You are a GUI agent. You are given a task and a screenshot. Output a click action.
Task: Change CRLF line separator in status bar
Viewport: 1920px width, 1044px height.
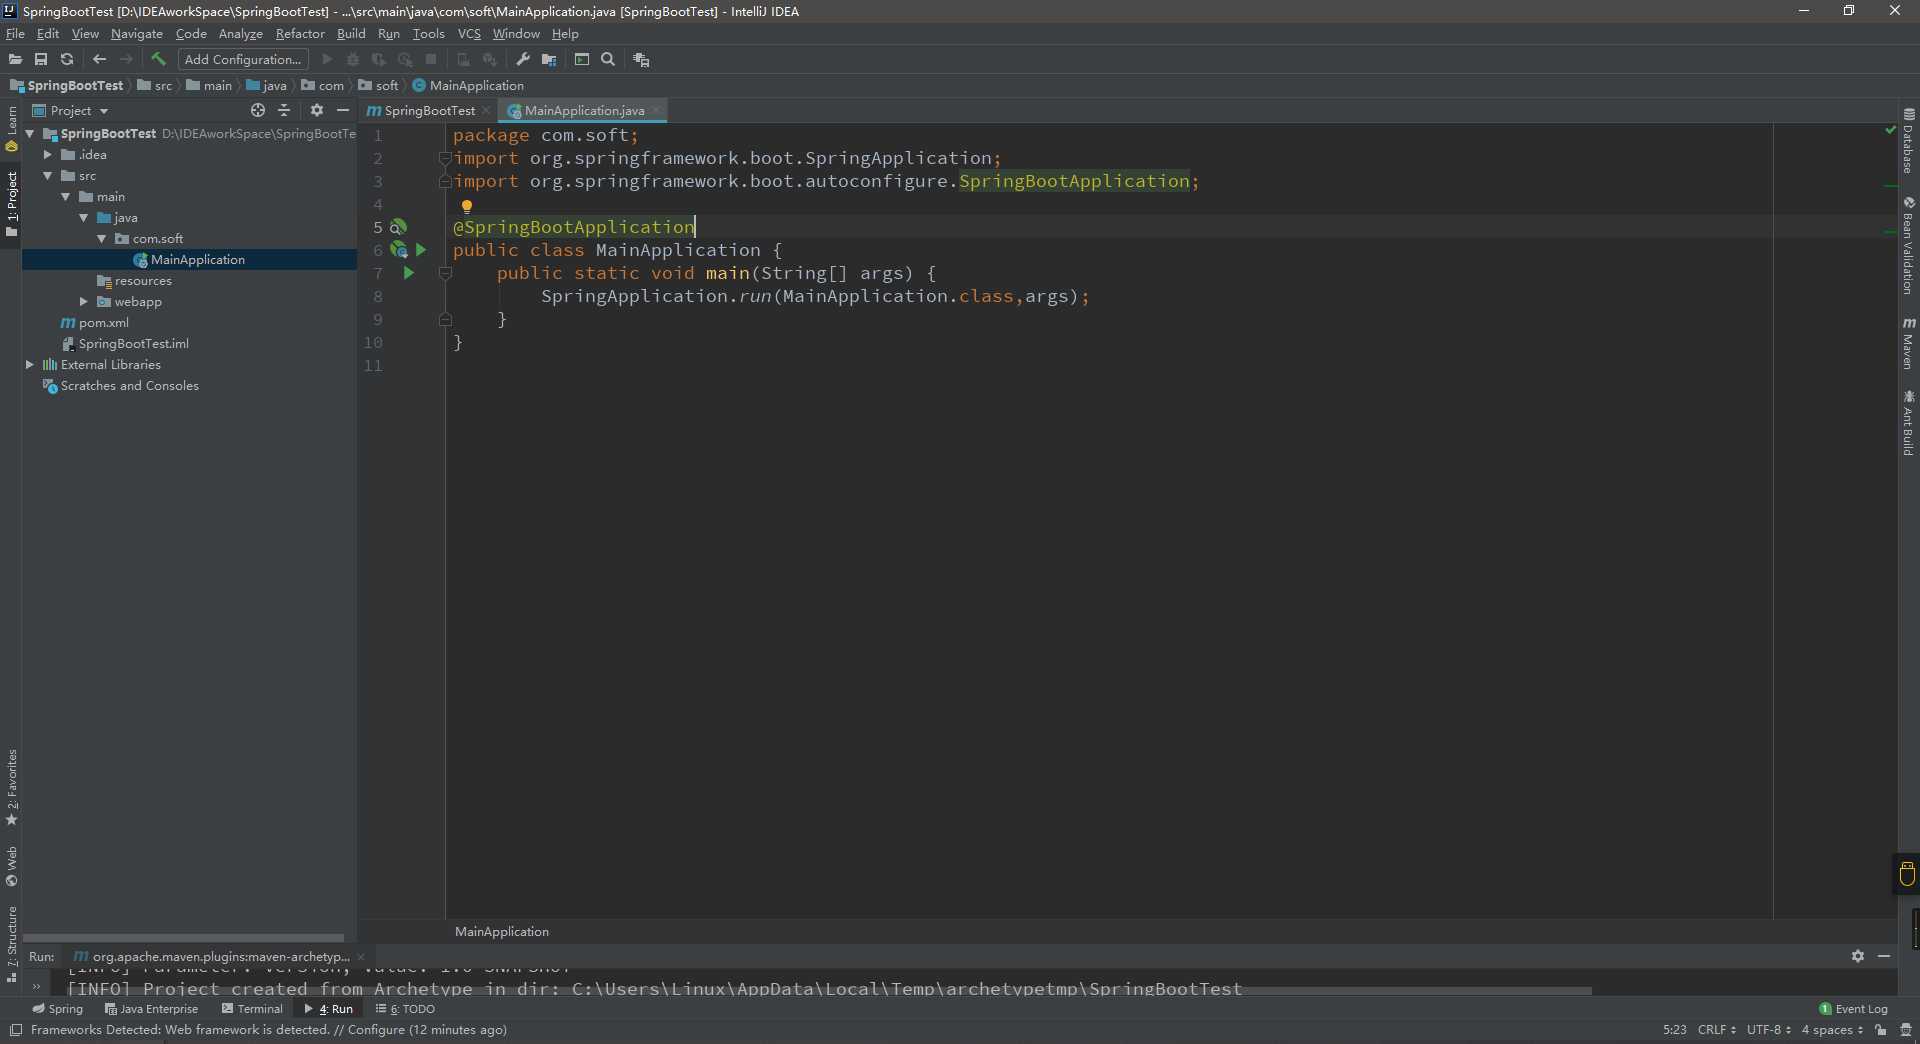[1716, 1030]
